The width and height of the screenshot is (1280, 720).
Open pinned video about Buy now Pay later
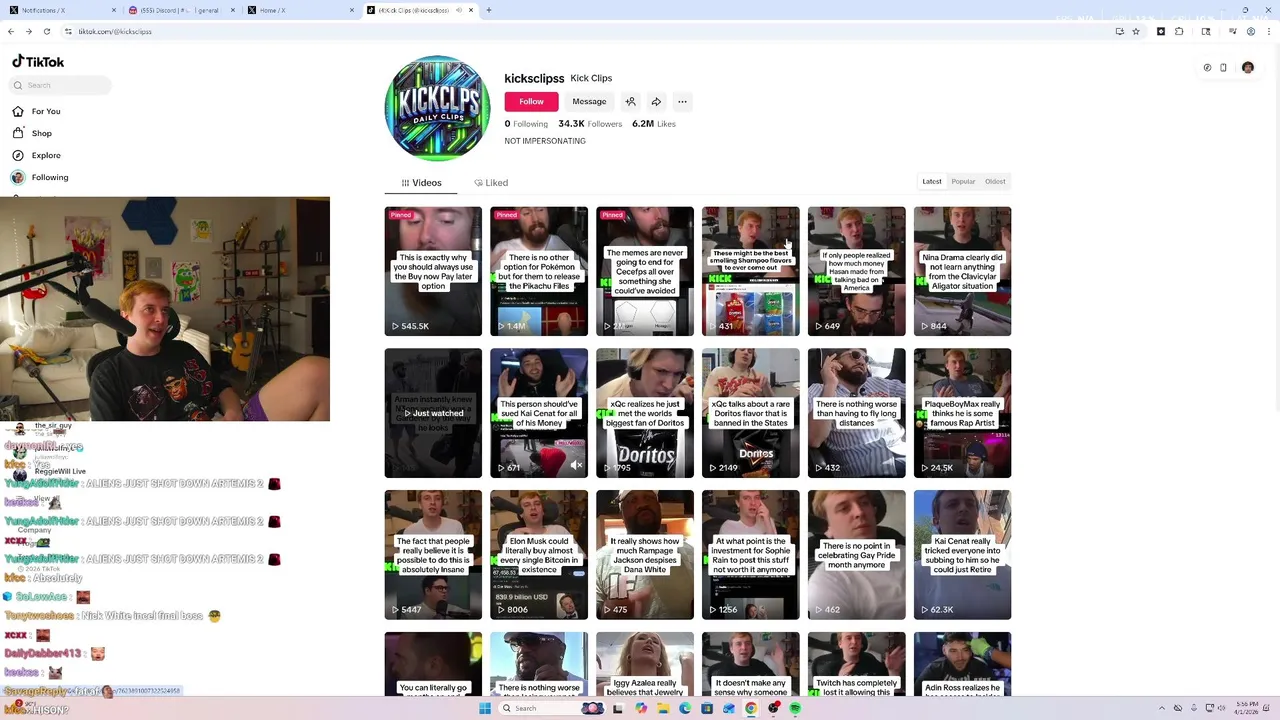[x=433, y=271]
